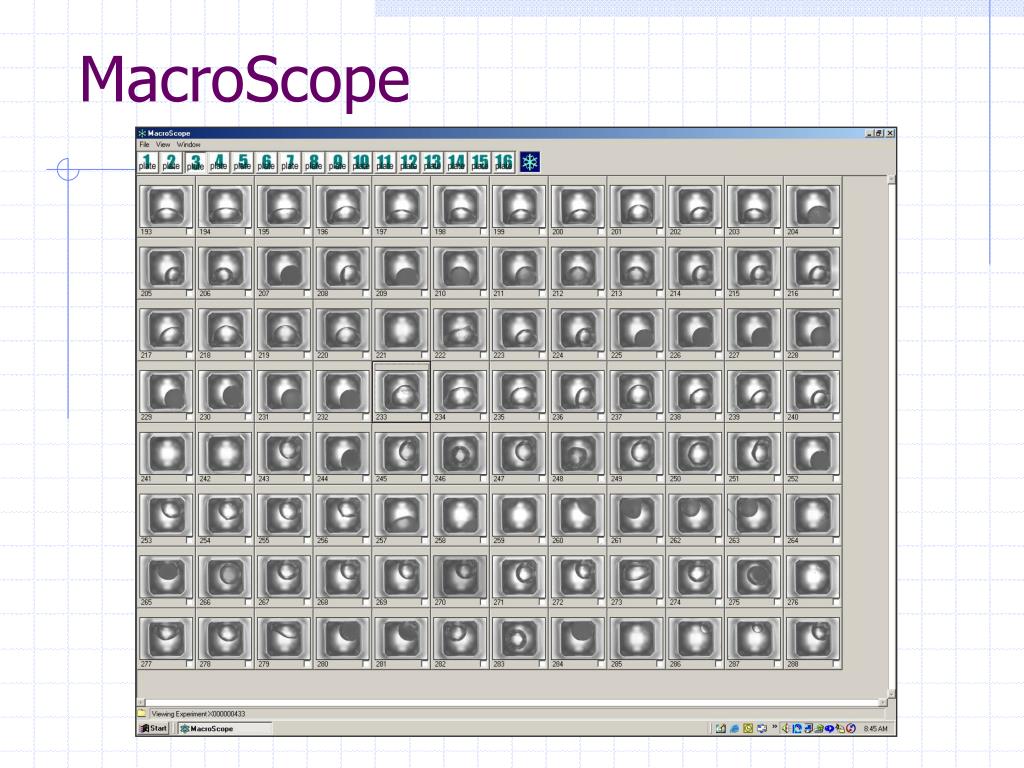Viewport: 1024px width, 768px height.
Task: Open the File menu
Action: (144, 144)
